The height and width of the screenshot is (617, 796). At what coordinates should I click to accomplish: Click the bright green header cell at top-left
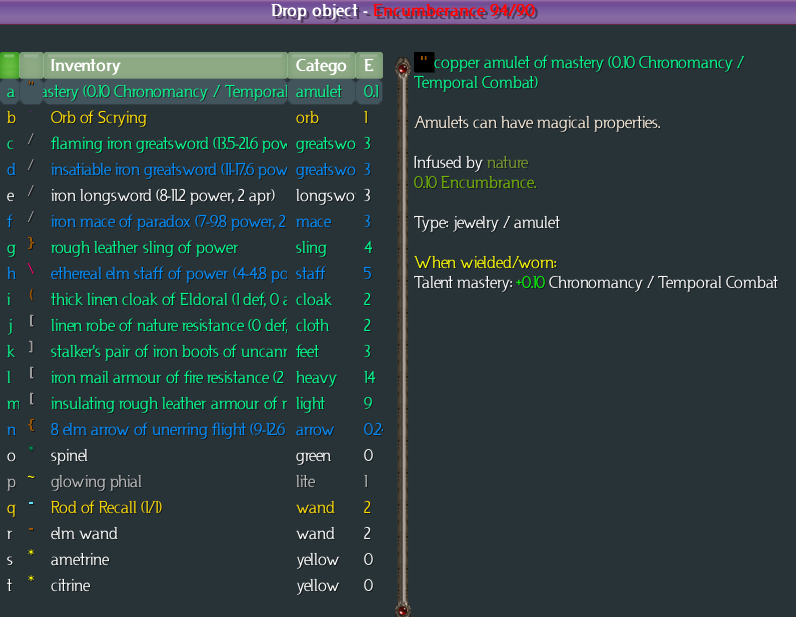tap(10, 66)
